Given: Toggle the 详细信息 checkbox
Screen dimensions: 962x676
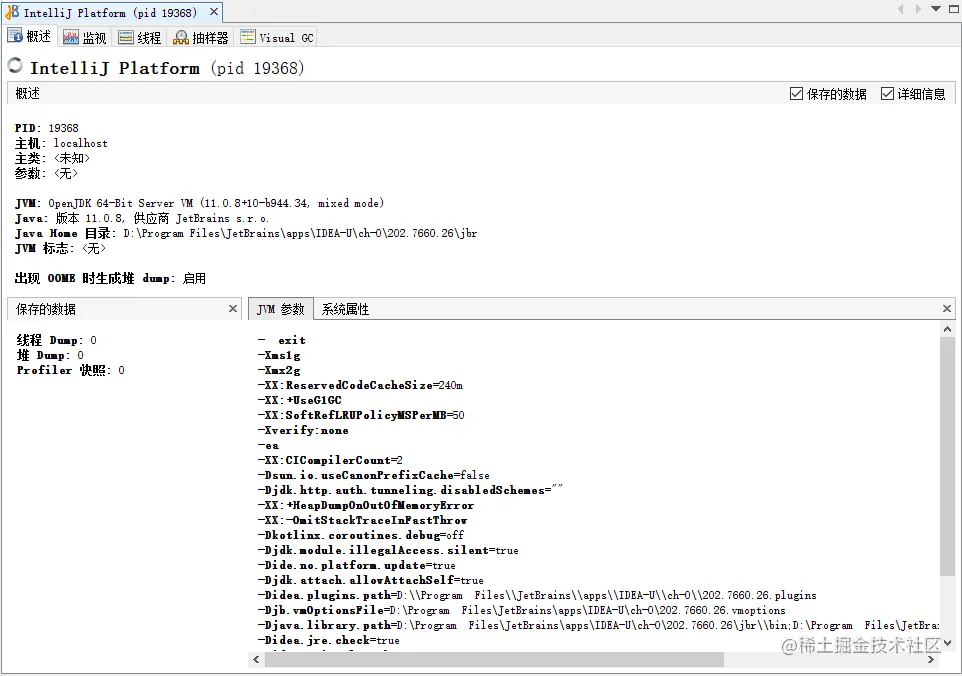Looking at the screenshot, I should click(887, 94).
